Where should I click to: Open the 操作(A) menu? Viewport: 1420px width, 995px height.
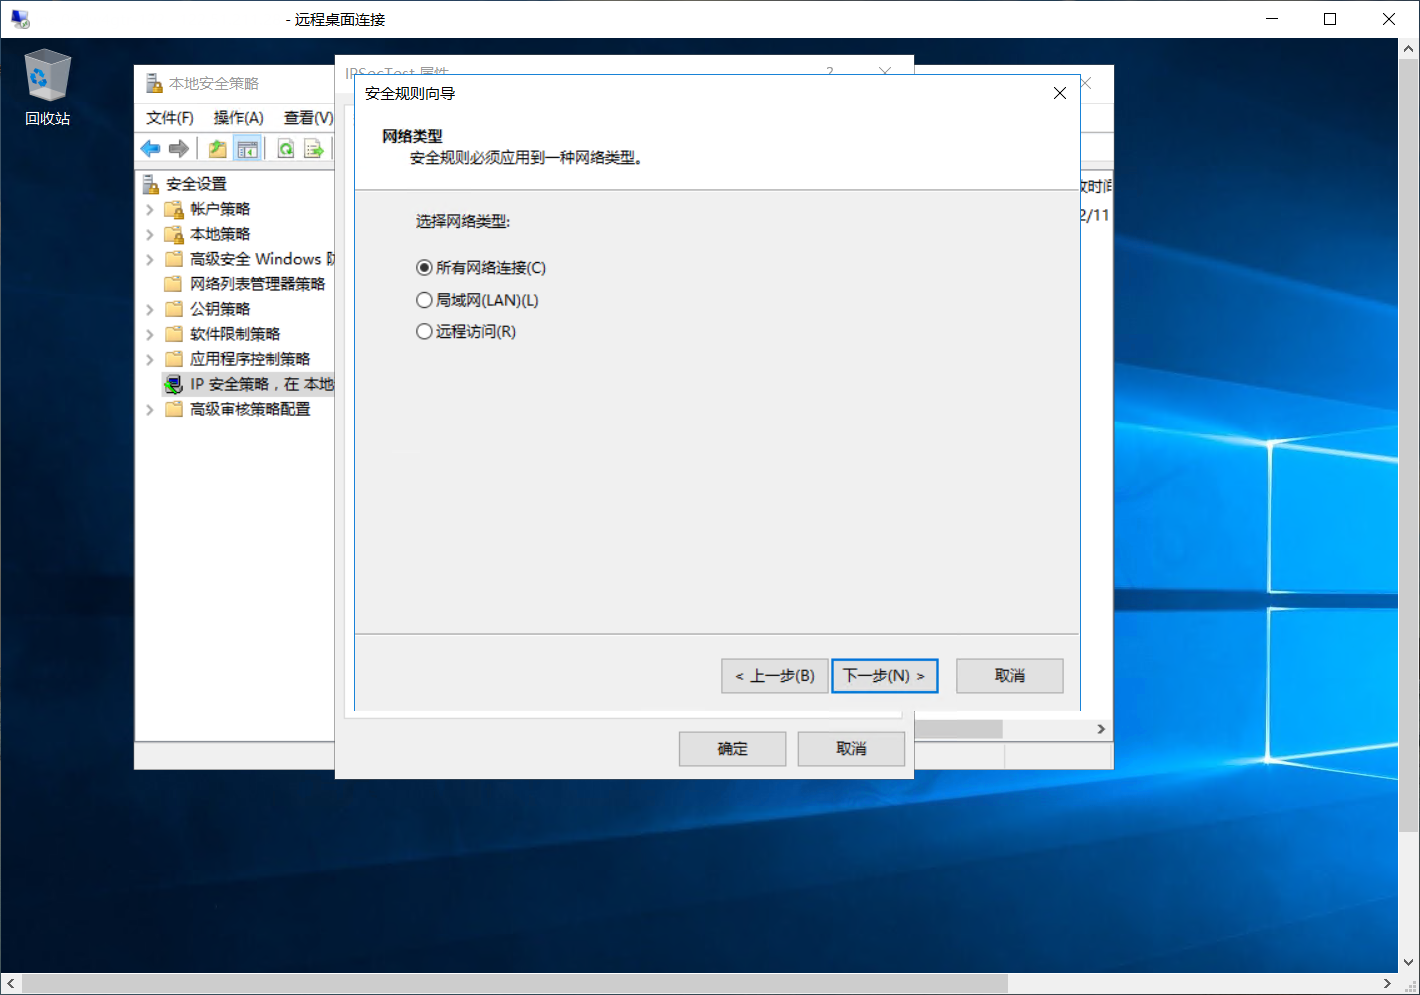[239, 118]
